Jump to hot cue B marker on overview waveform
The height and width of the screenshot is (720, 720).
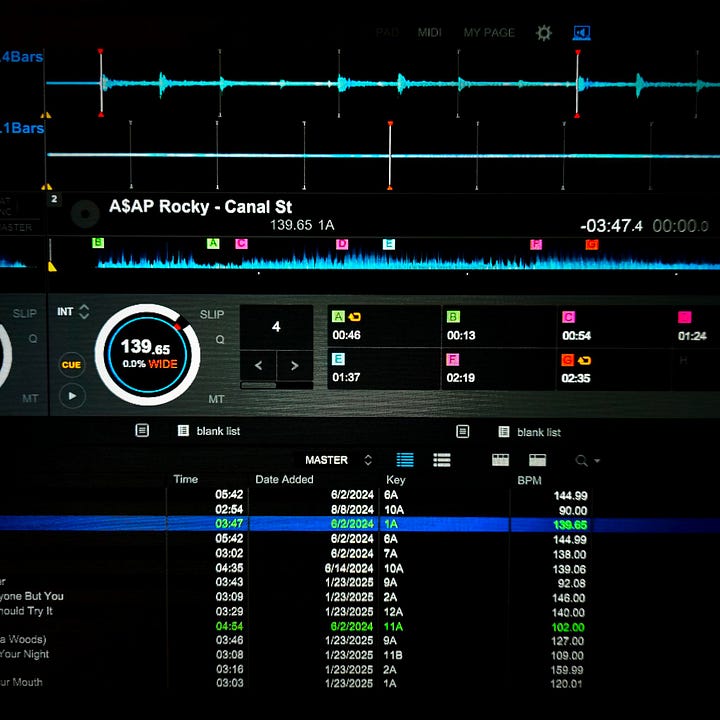(98, 242)
